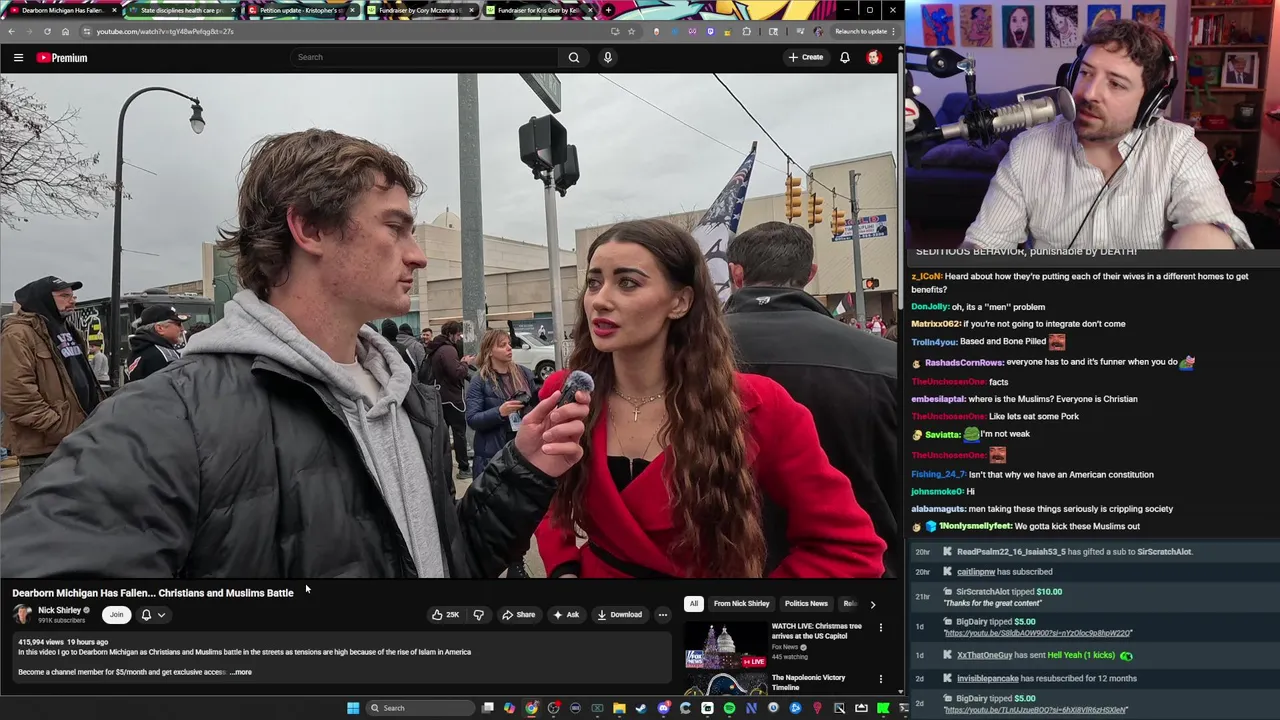Expand the description with ...more

[241, 672]
